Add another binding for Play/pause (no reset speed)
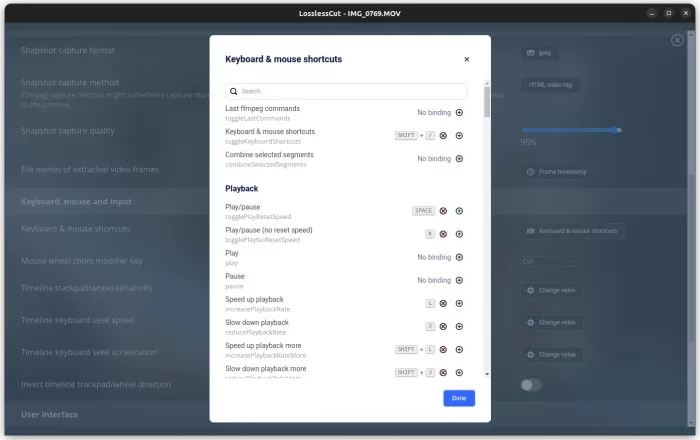 [459, 234]
